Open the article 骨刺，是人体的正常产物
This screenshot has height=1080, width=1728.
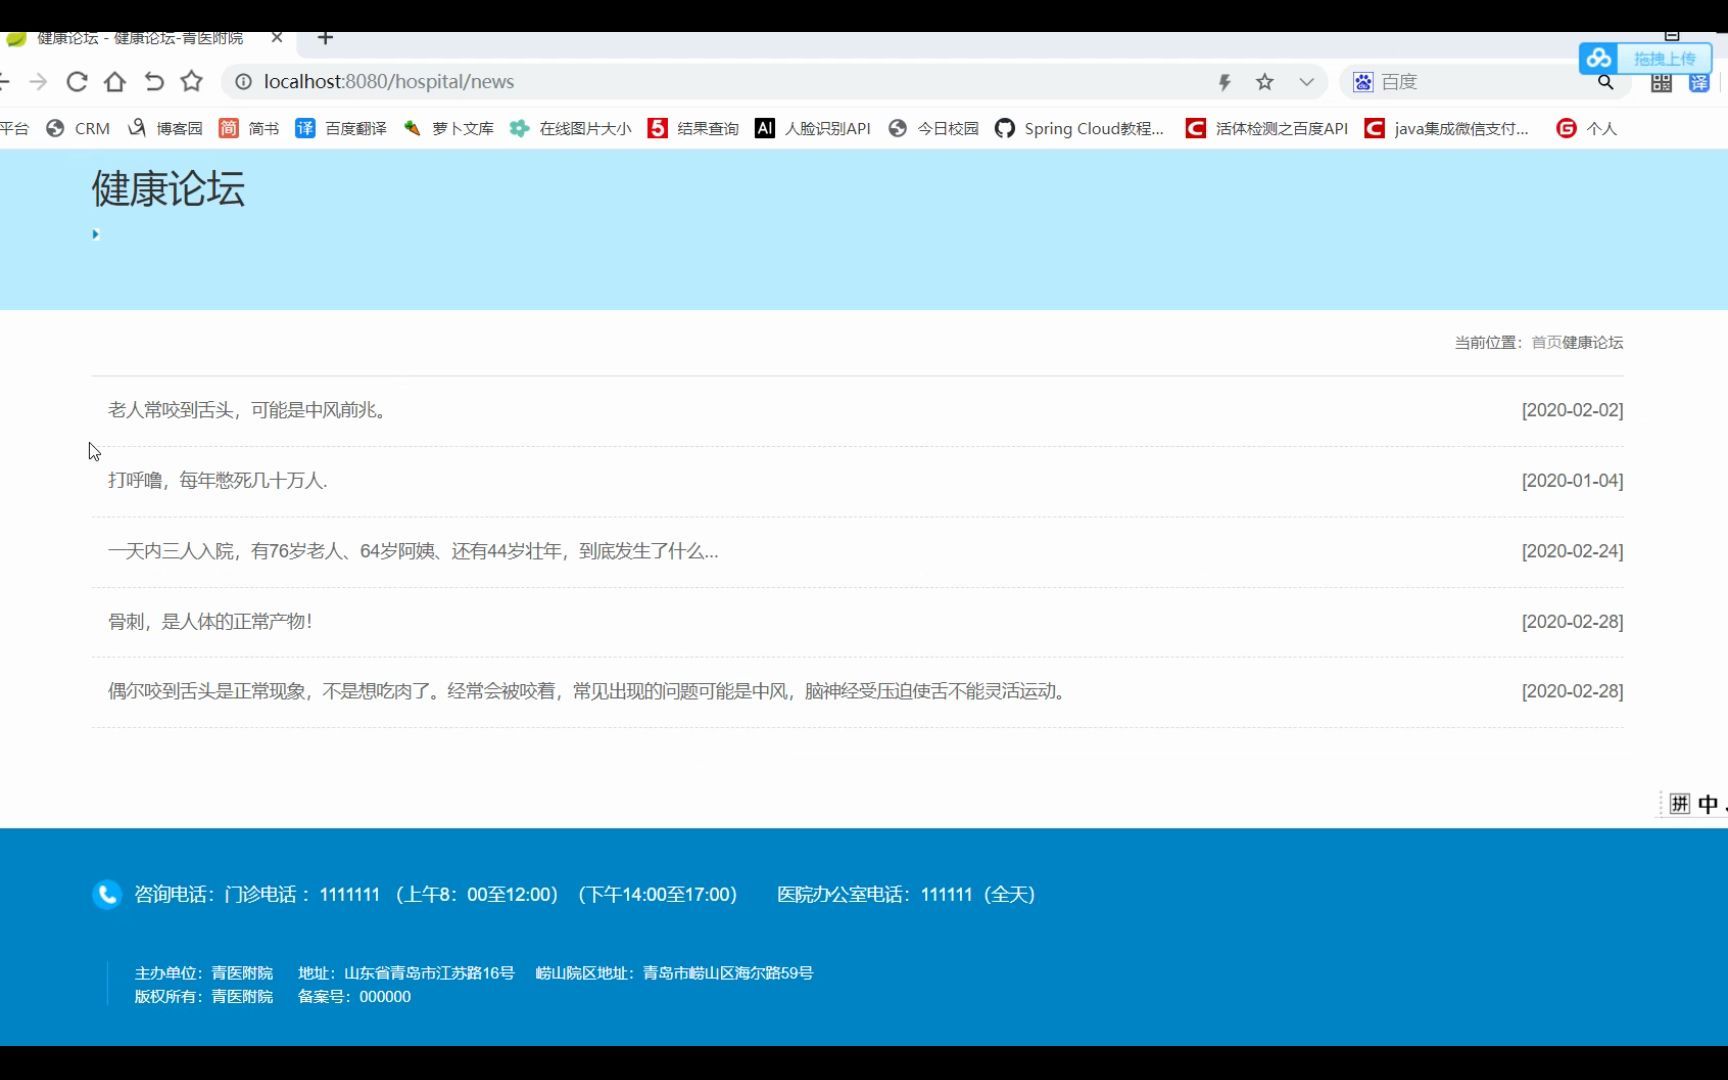coord(209,621)
